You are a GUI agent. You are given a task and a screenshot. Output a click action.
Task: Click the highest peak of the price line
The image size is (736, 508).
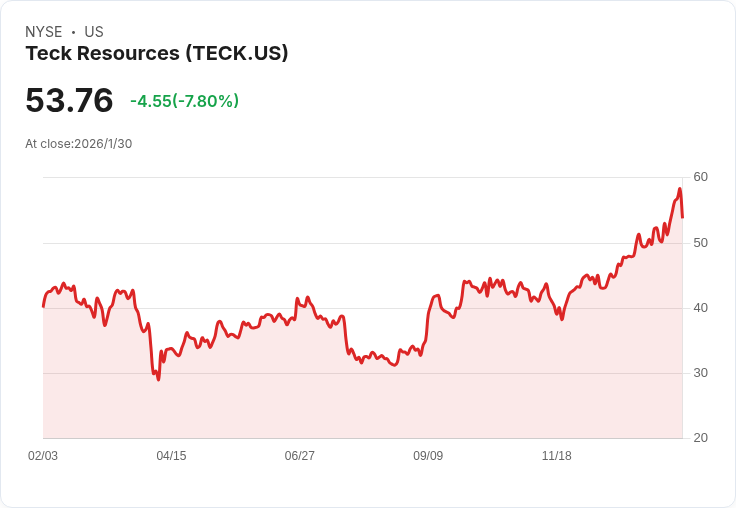(x=679, y=189)
